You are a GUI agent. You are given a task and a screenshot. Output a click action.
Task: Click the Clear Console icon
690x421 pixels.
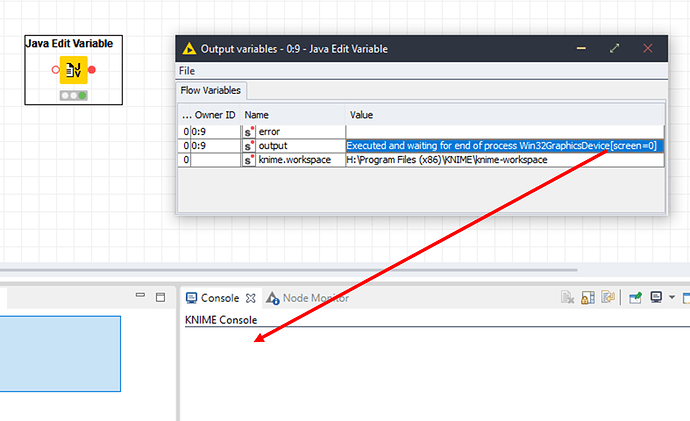(567, 298)
